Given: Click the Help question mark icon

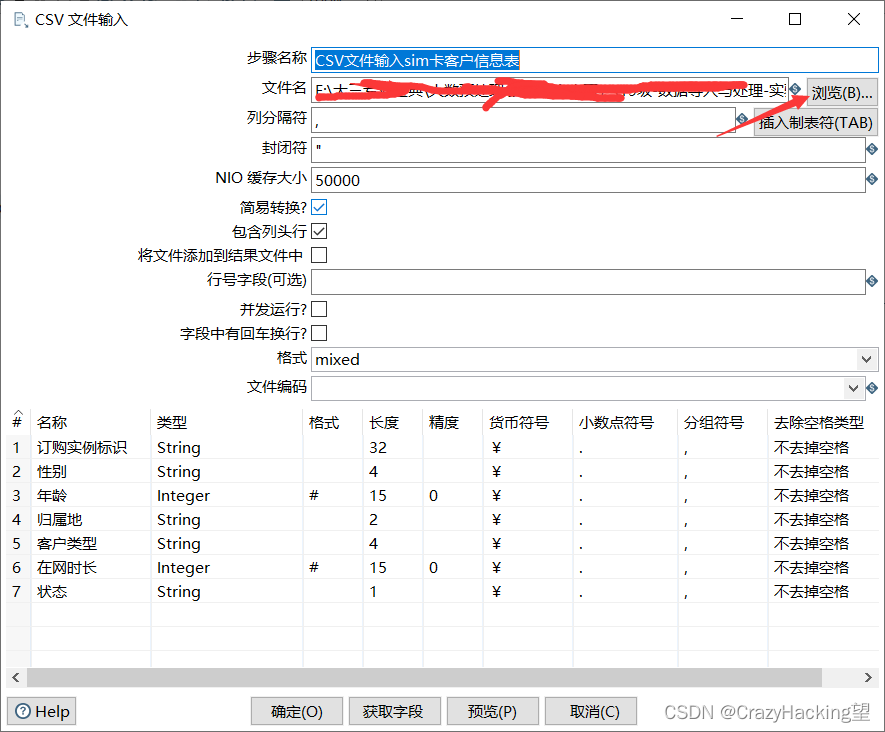Looking at the screenshot, I should (23, 711).
